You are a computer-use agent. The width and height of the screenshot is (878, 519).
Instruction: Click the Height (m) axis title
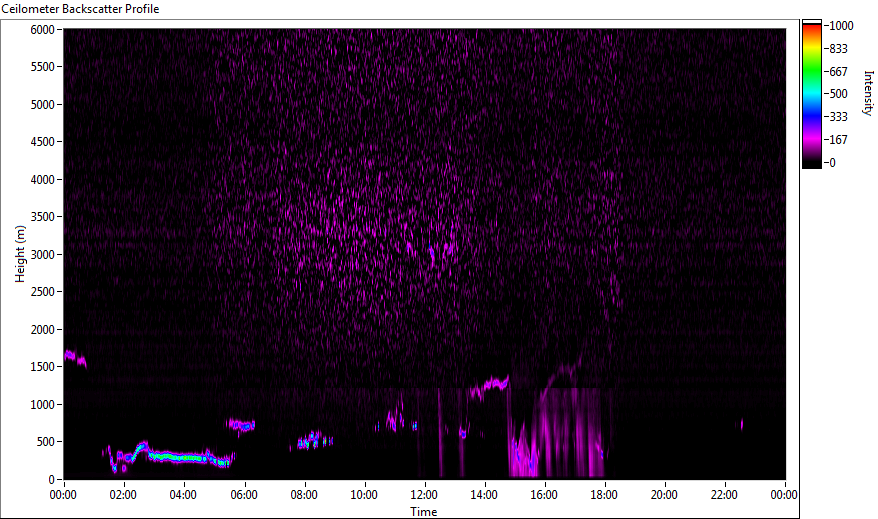20,254
